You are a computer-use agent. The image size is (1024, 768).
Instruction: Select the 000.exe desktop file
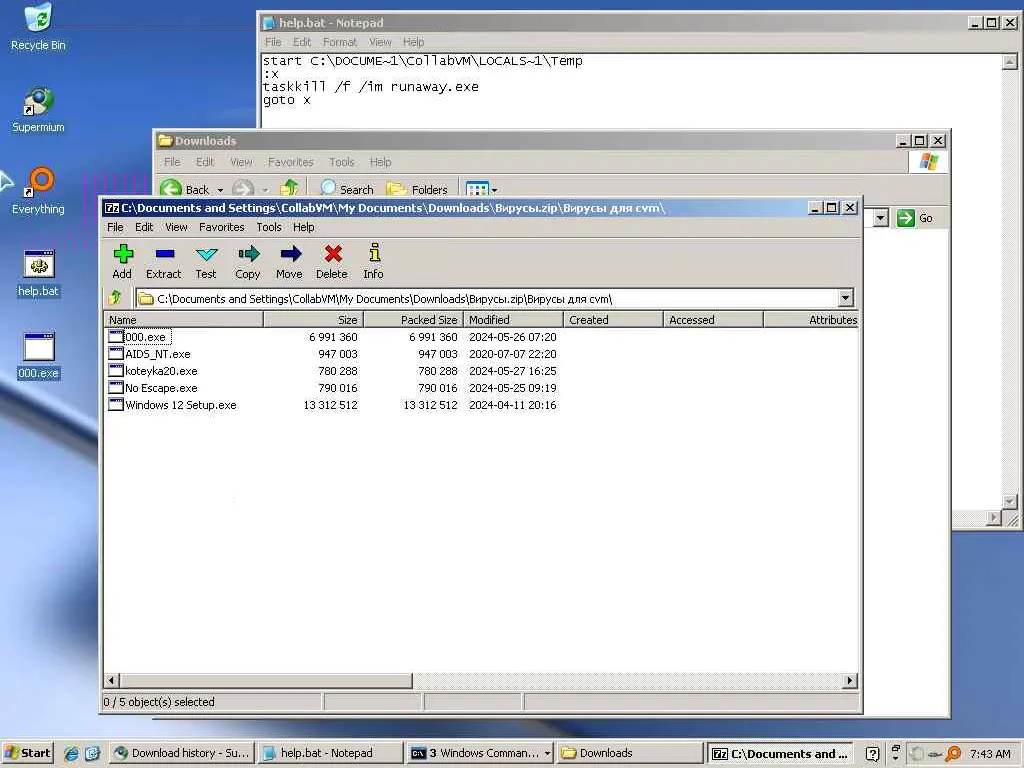[38, 357]
